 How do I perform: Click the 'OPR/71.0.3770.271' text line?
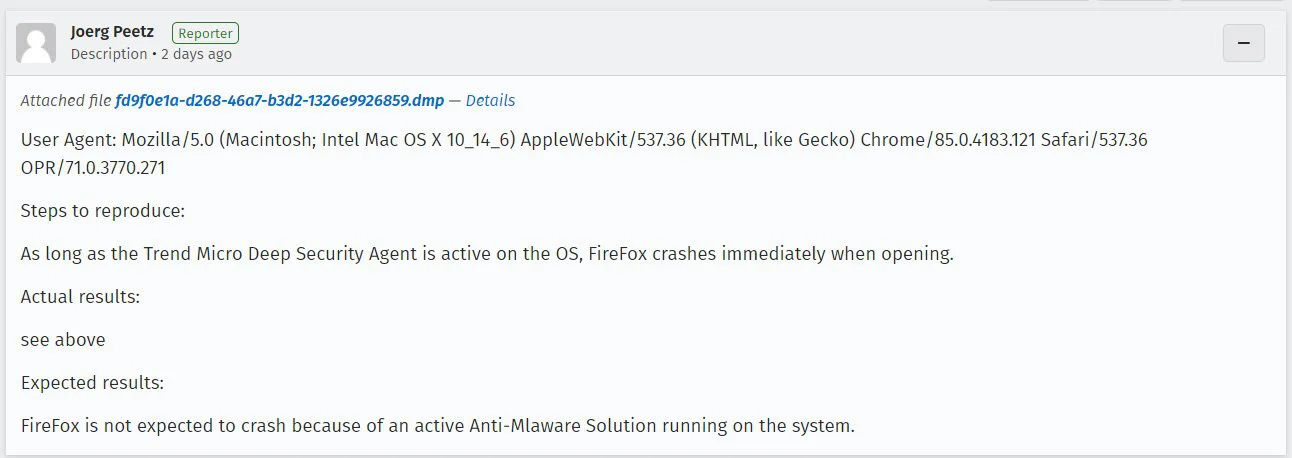click(93, 168)
